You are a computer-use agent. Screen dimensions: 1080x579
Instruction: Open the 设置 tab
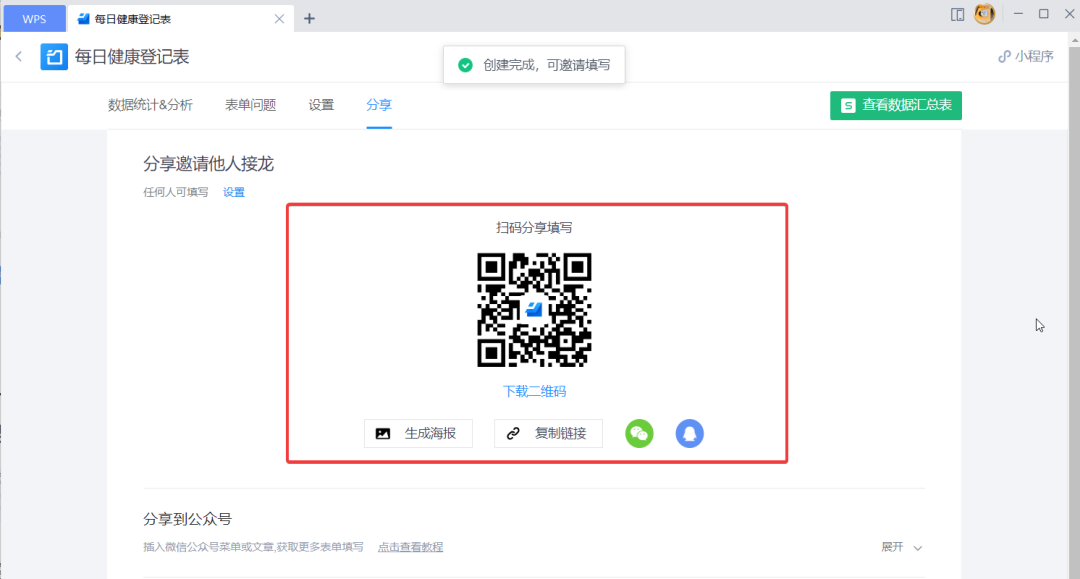pyautogui.click(x=321, y=105)
